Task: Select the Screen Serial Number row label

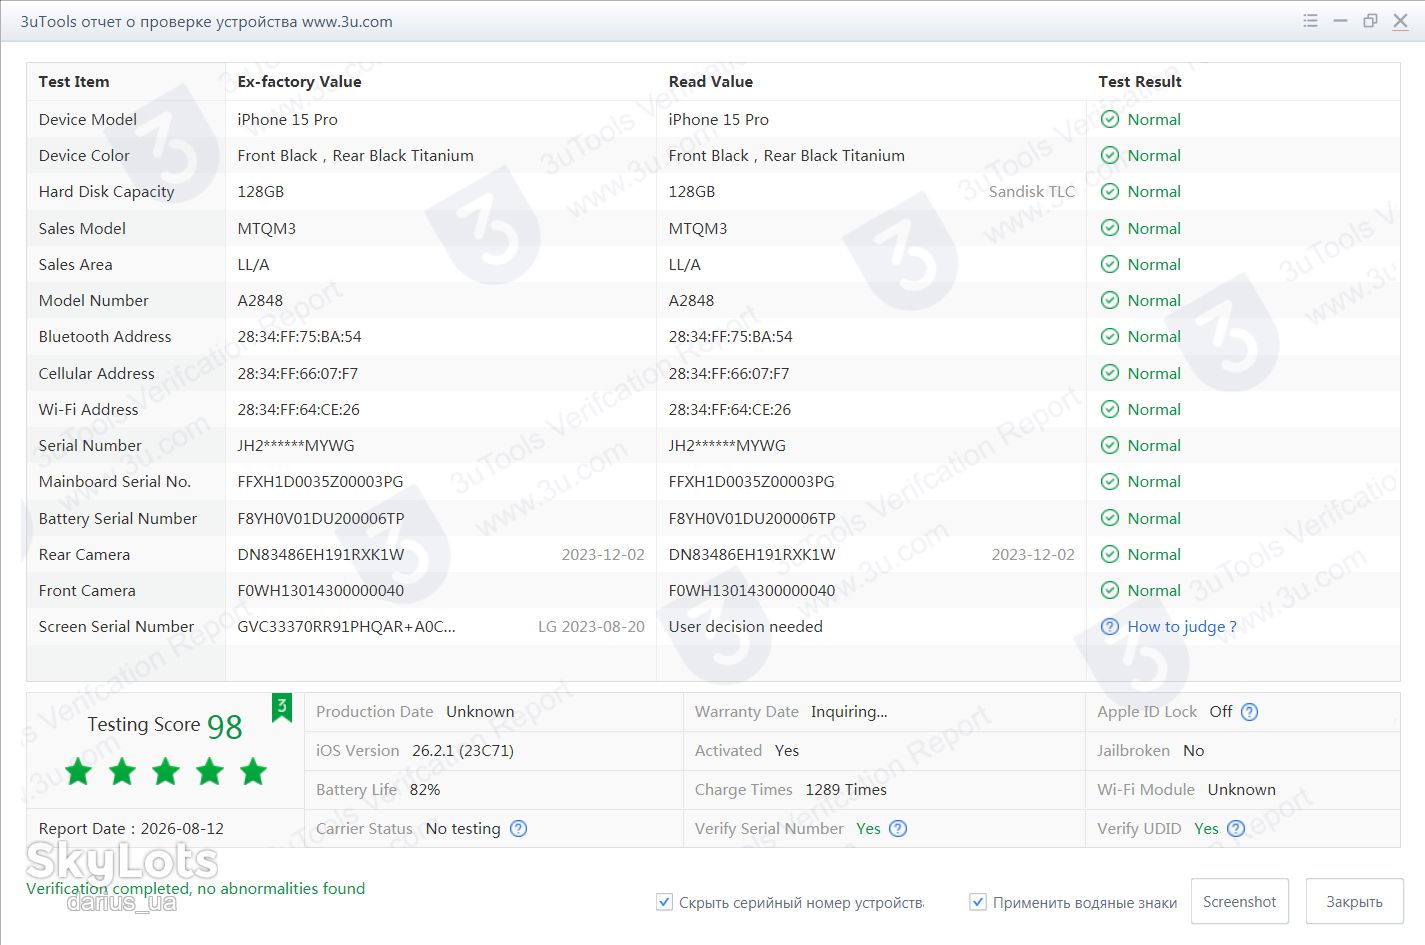Action: tap(116, 627)
